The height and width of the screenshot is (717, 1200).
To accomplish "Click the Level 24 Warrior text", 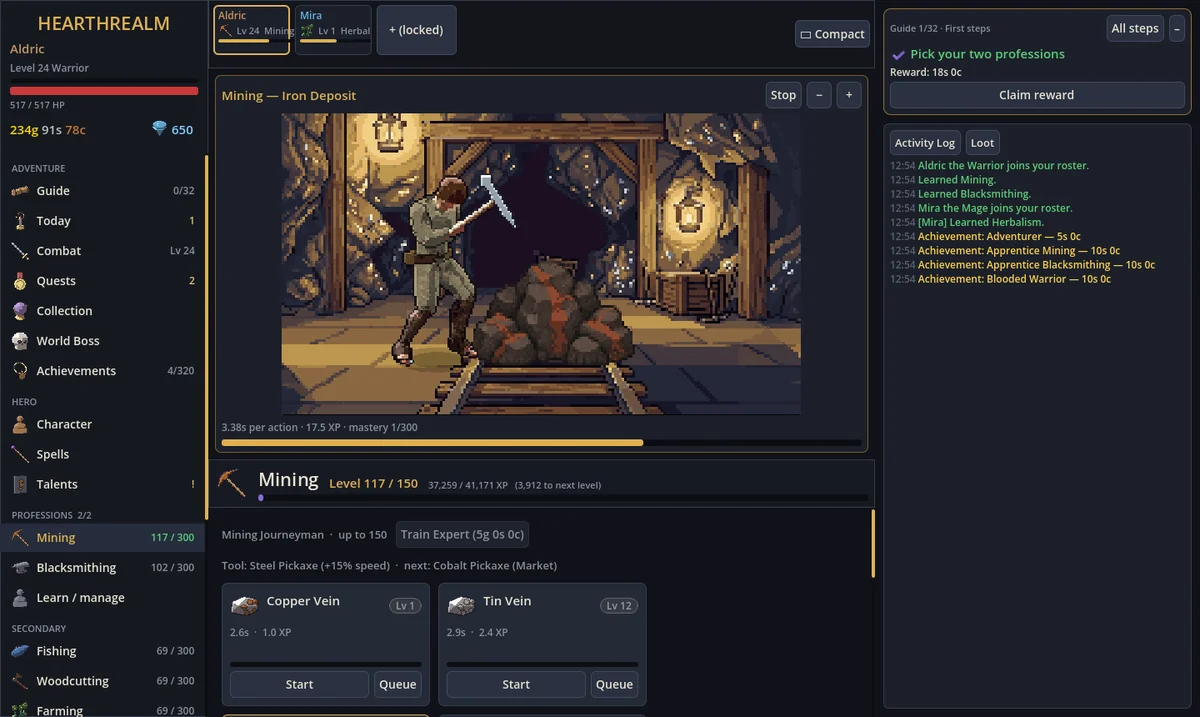I will pyautogui.click(x=49, y=68).
